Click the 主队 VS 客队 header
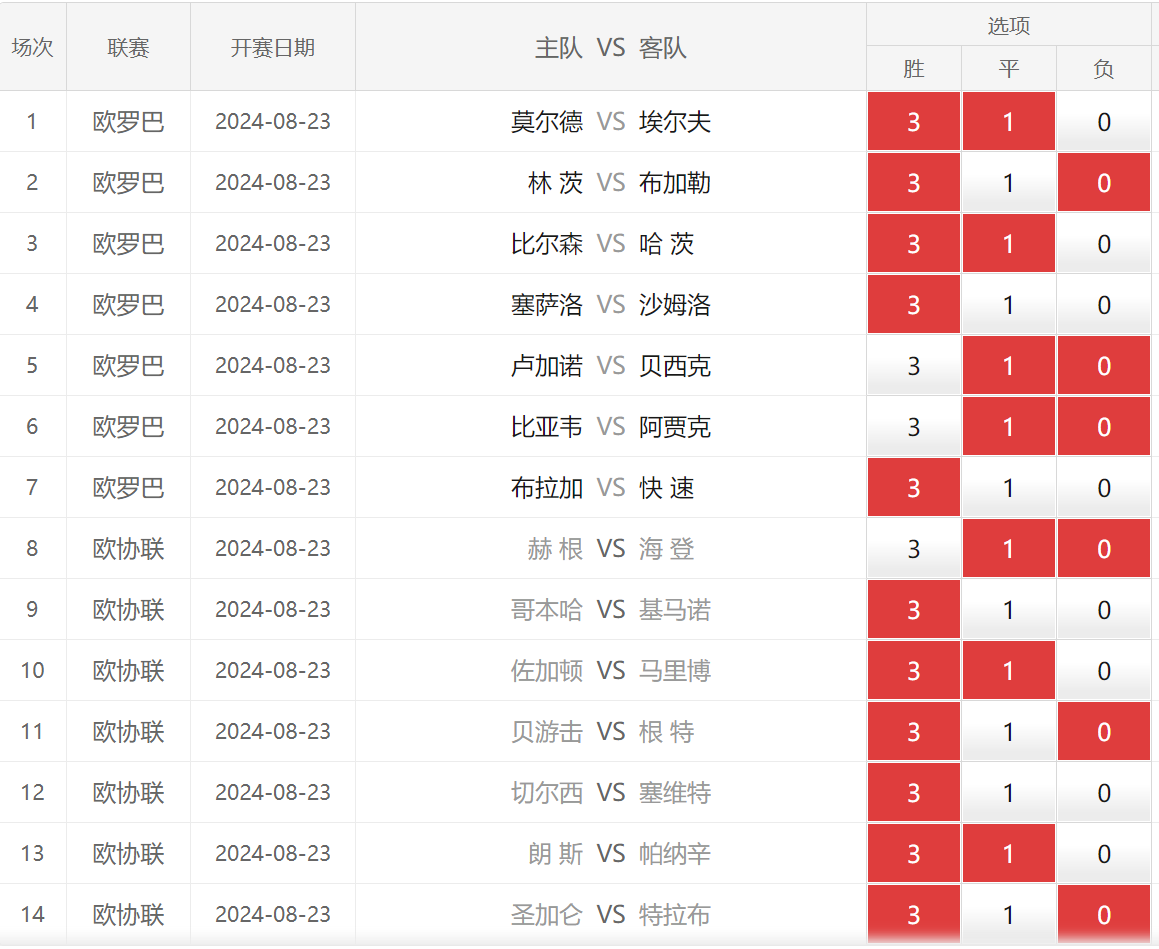This screenshot has height=949, width=1159. [611, 47]
